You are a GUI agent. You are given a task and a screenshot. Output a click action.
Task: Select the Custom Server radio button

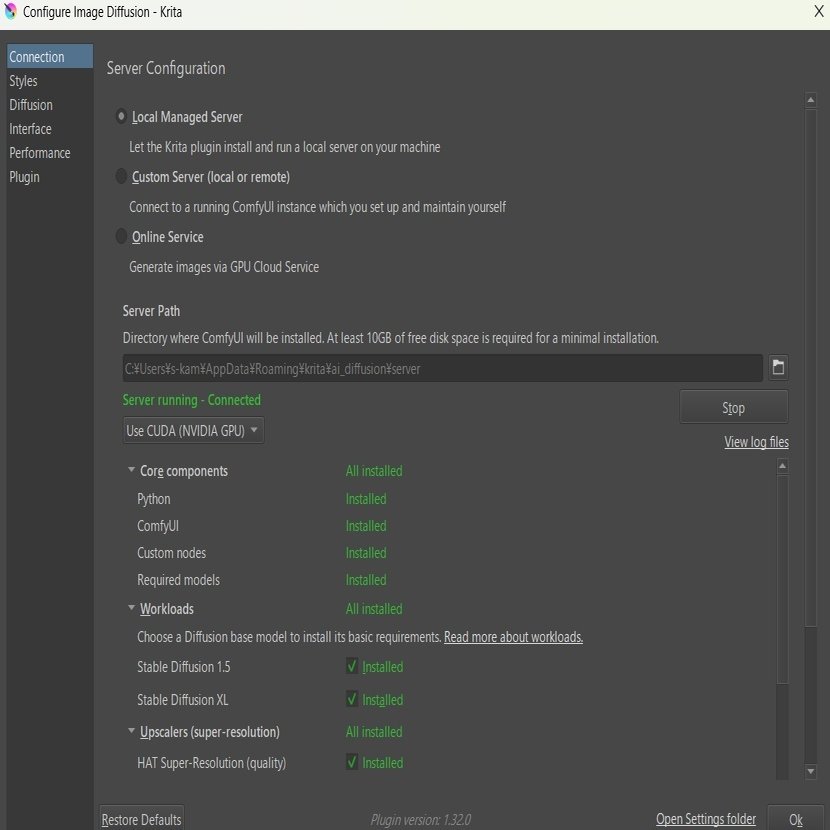(121, 176)
